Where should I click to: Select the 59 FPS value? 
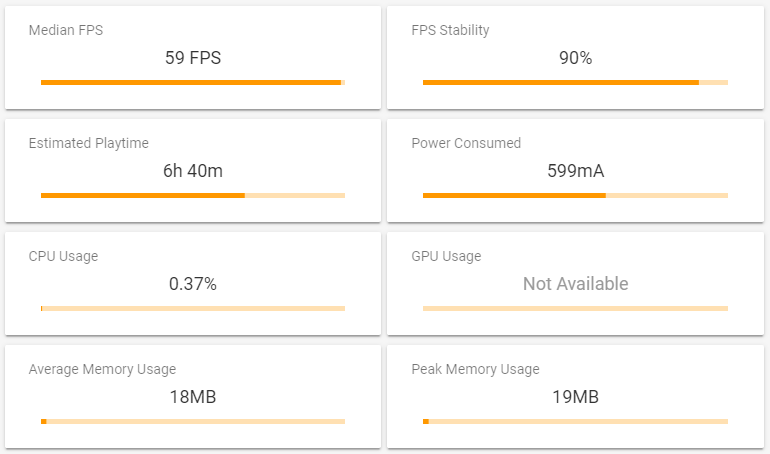(193, 58)
